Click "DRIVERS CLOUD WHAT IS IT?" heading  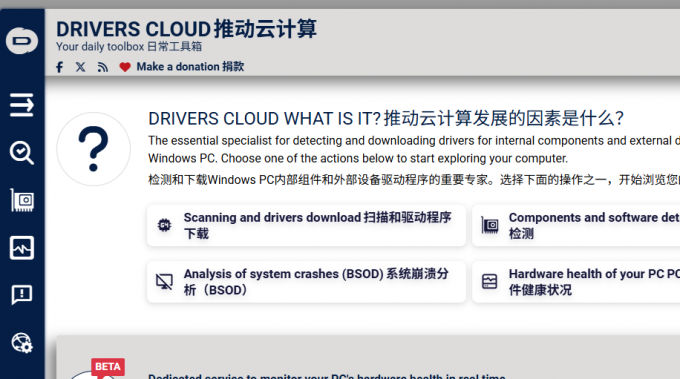tap(265, 118)
